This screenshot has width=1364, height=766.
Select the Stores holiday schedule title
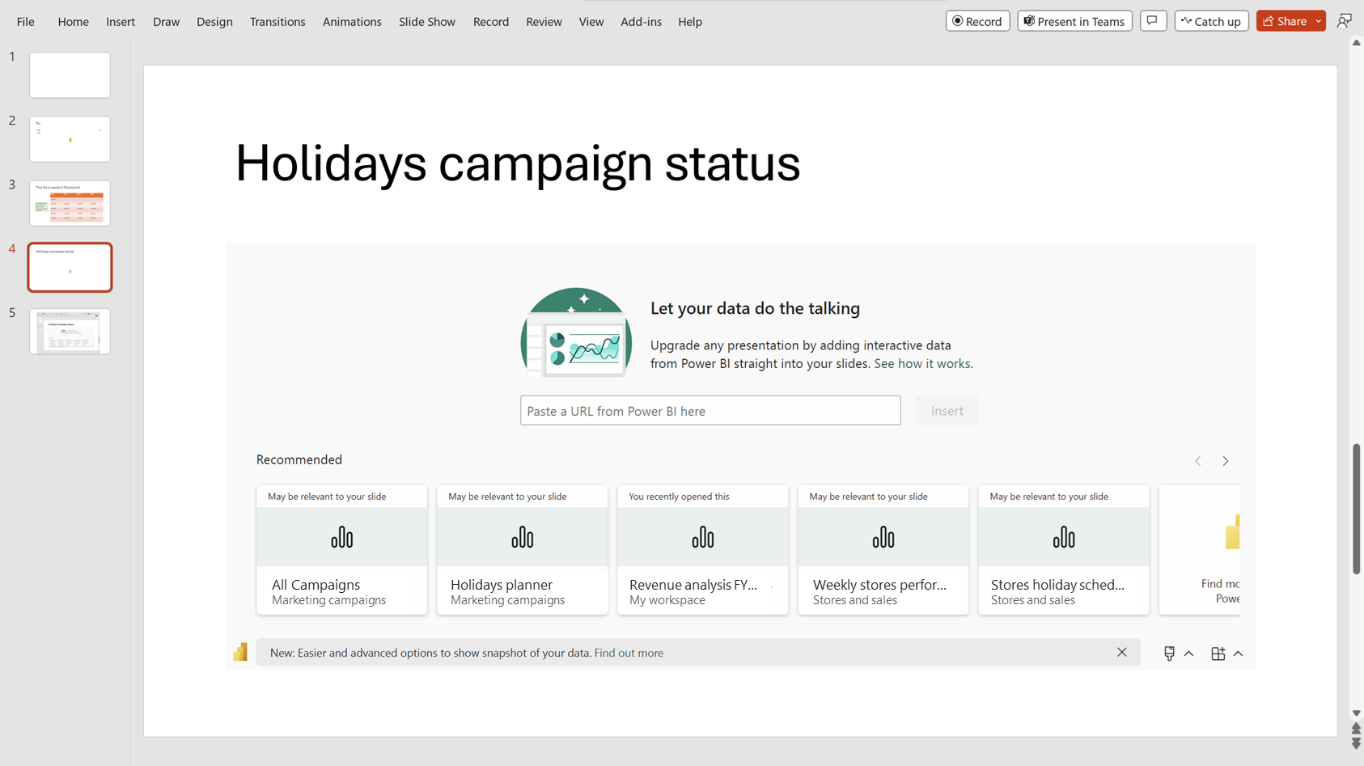click(1058, 584)
